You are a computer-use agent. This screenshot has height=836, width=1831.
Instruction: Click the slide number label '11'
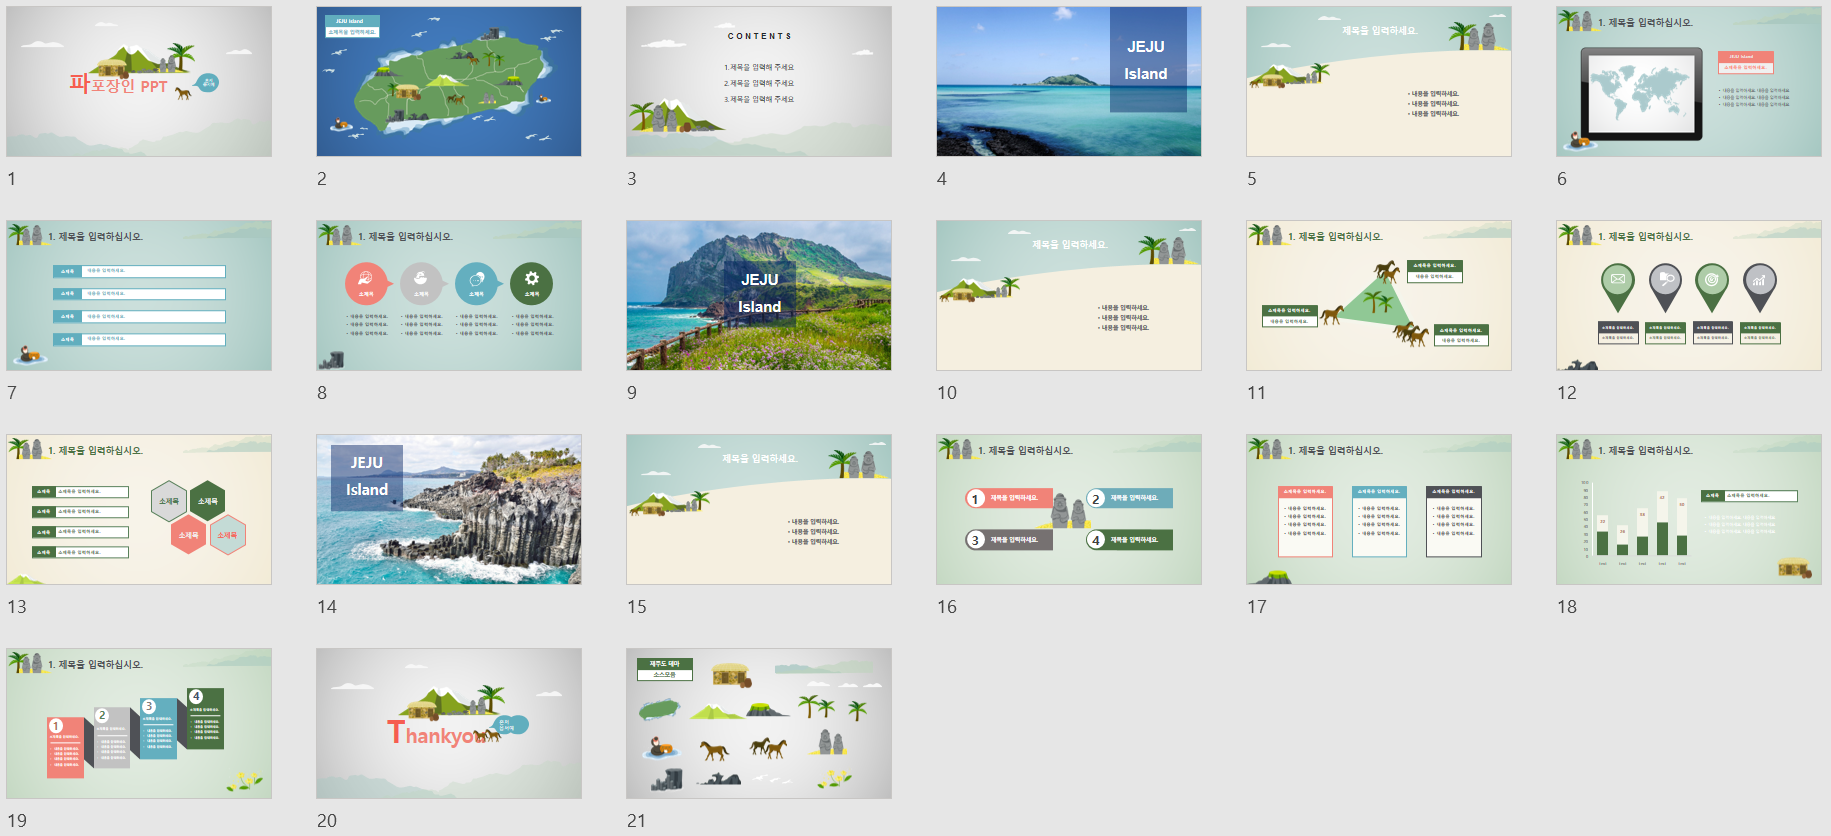click(x=1257, y=393)
